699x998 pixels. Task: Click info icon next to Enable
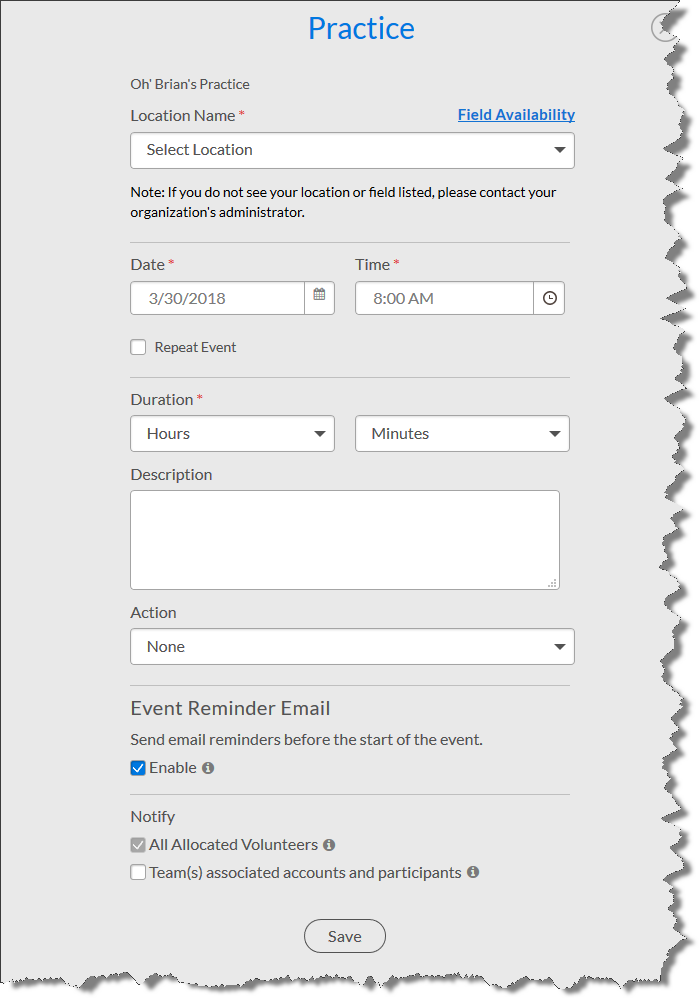208,768
